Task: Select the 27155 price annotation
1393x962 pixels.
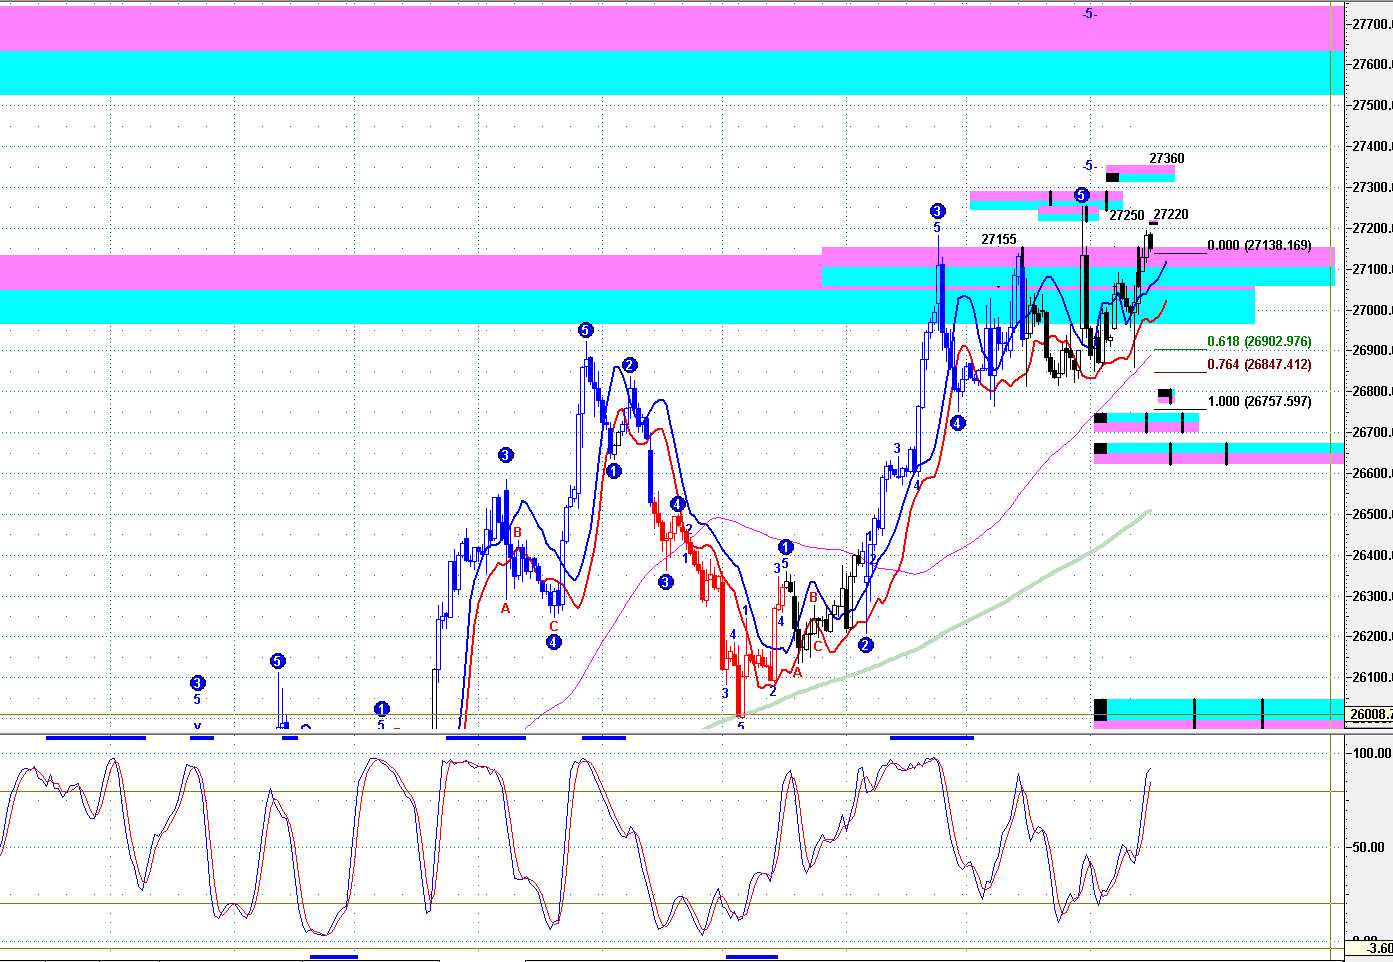Action: [x=998, y=239]
